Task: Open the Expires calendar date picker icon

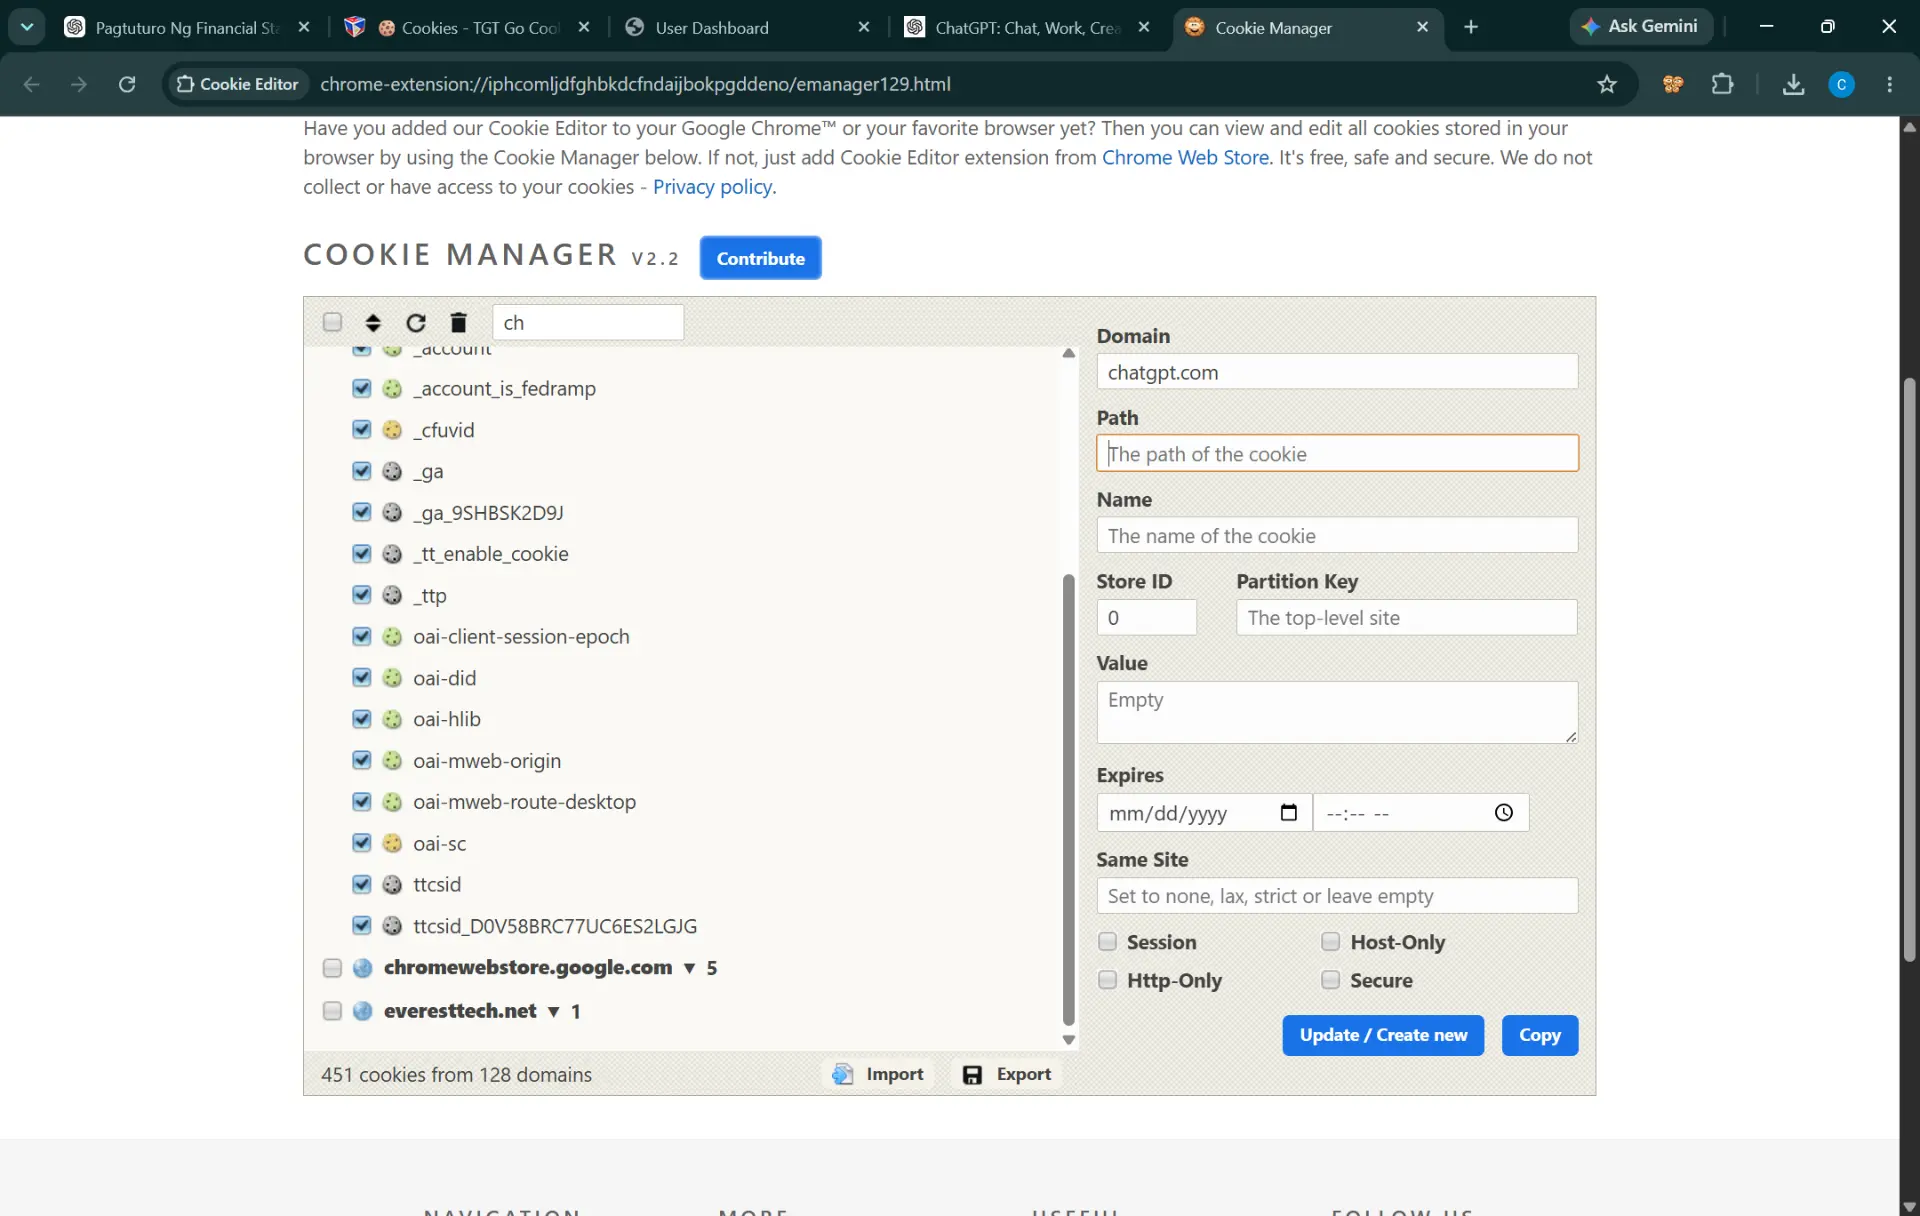Action: pyautogui.click(x=1288, y=812)
